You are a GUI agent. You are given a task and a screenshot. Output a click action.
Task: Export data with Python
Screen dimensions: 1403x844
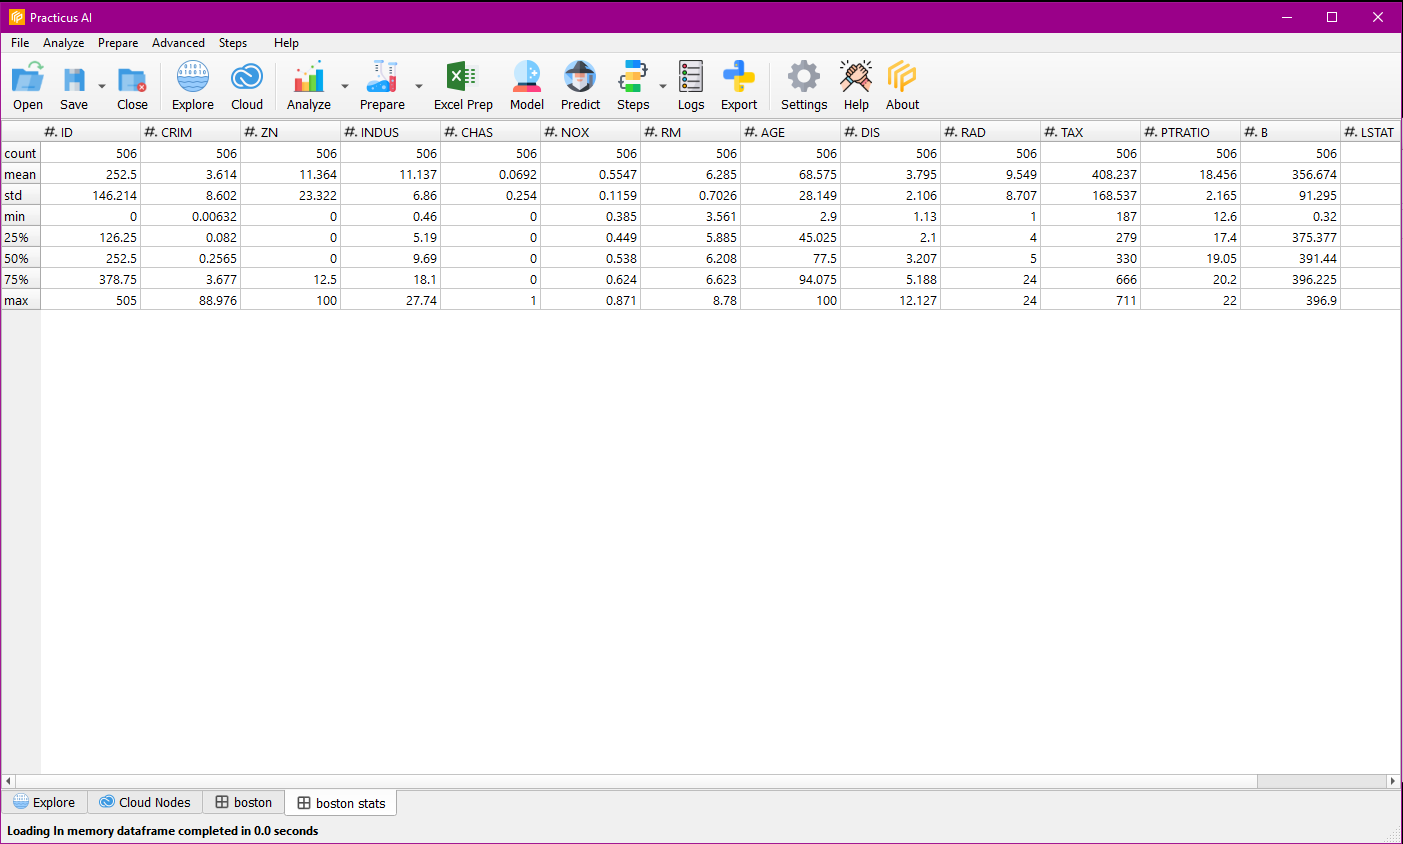(739, 85)
